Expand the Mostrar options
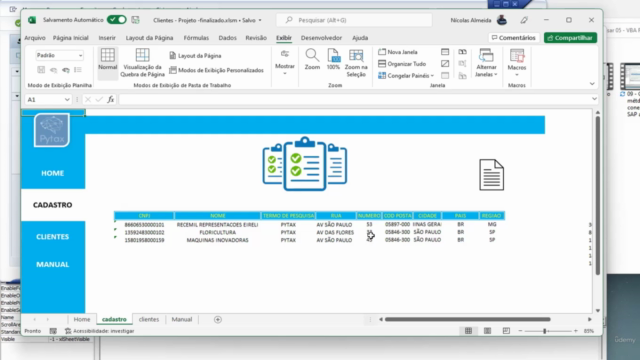Image resolution: width=640 pixels, height=360 pixels. coord(285,62)
